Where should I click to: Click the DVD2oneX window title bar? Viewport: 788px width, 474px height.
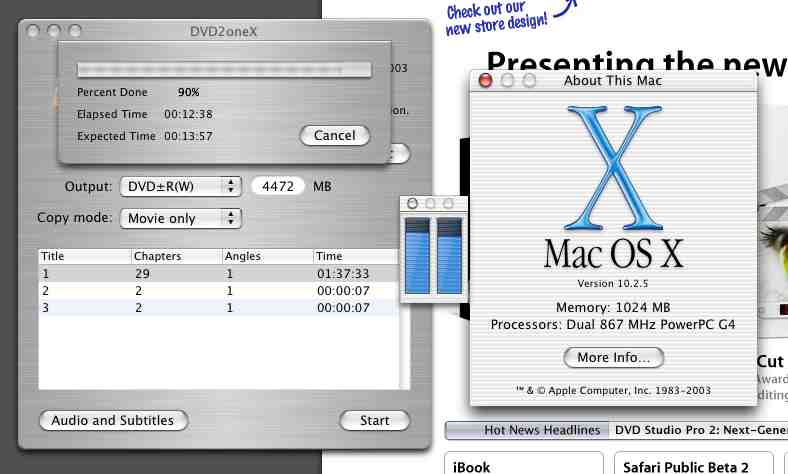tap(224, 31)
